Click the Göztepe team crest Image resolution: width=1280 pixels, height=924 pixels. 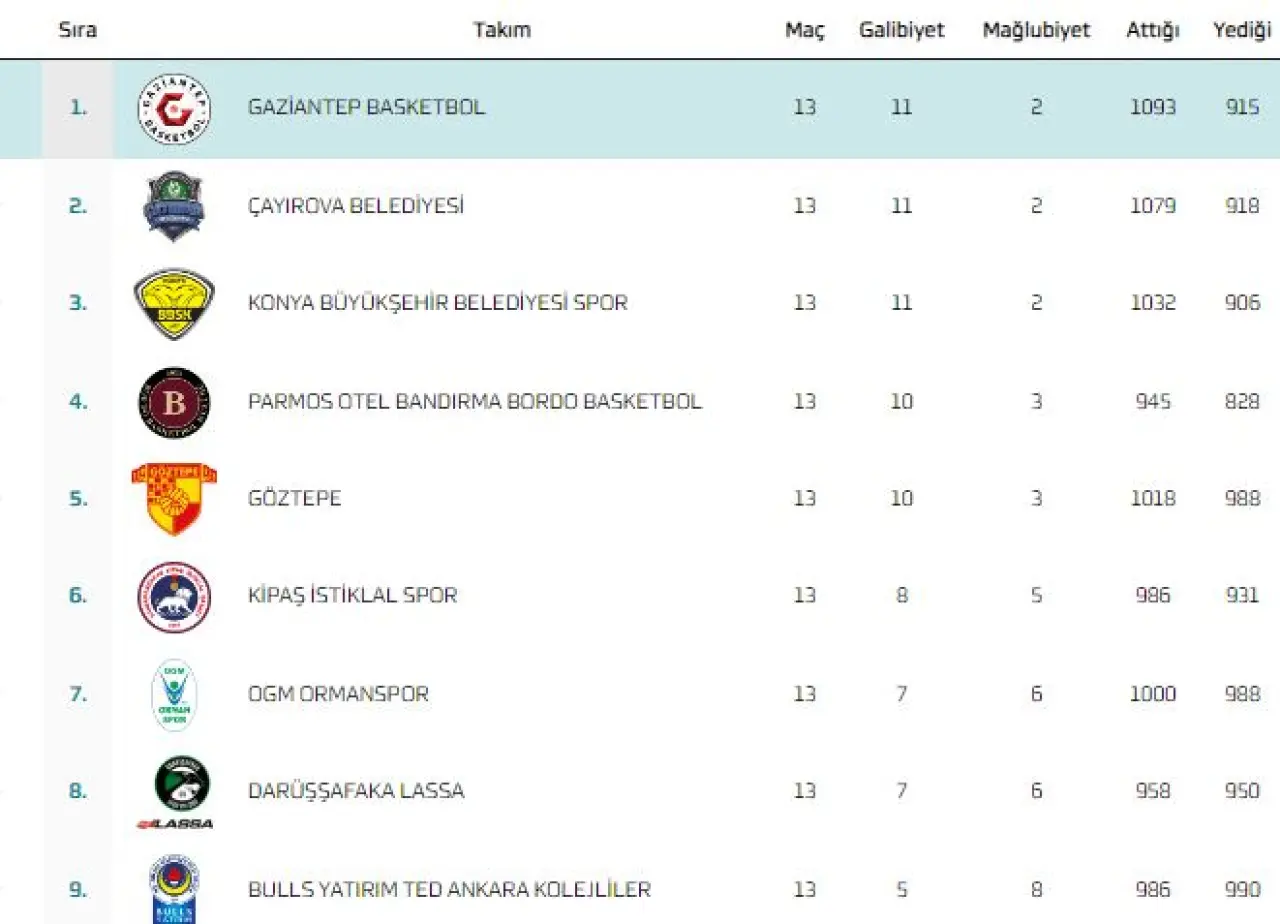[174, 498]
